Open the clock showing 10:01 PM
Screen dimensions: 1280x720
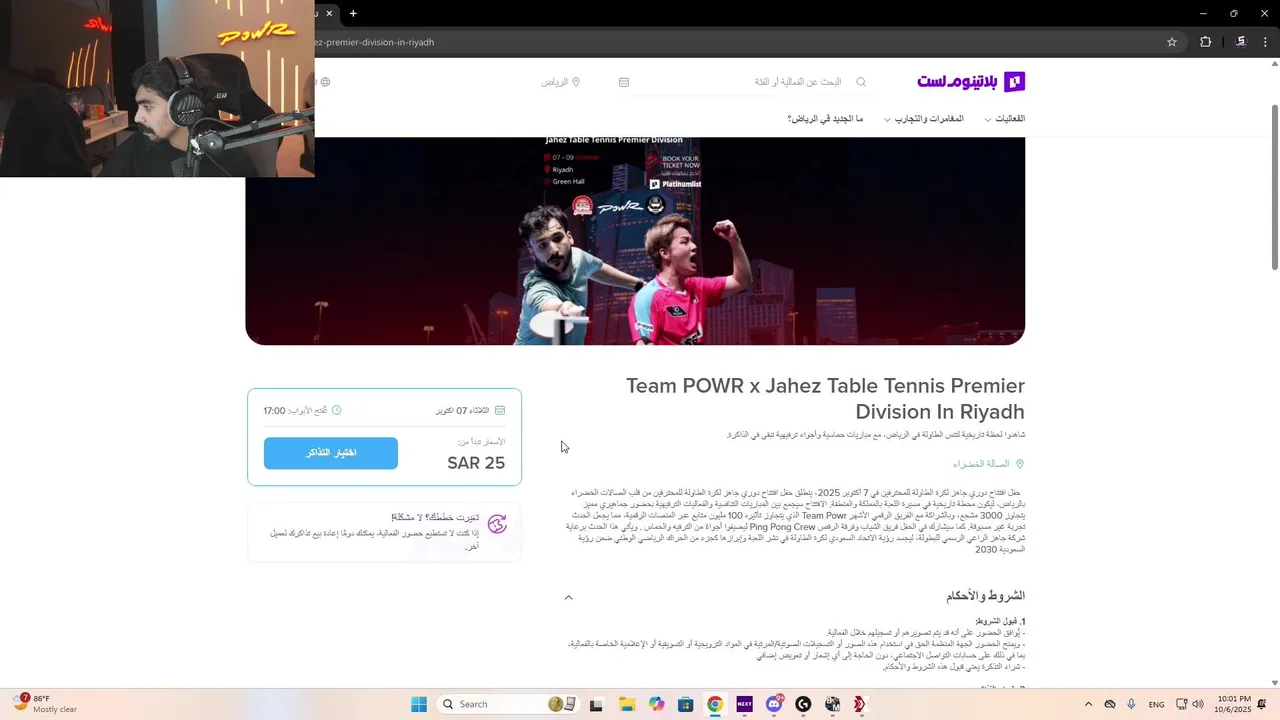point(1235,704)
